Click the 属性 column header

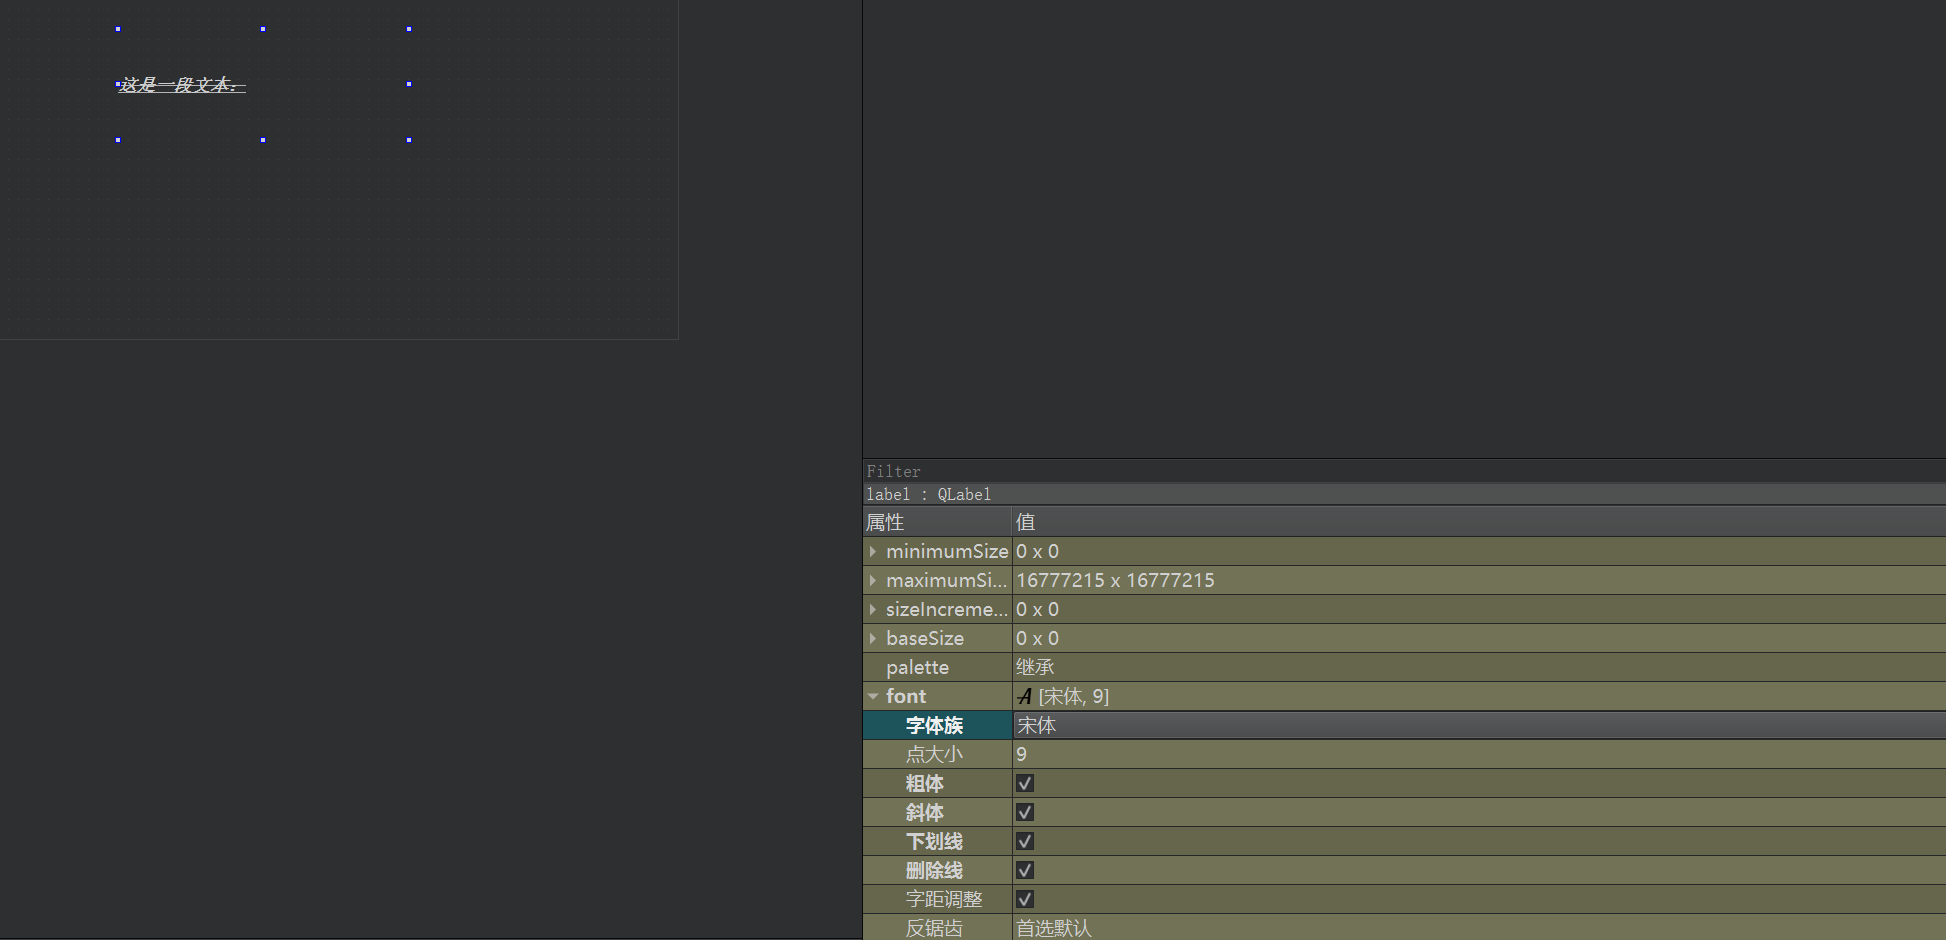point(938,522)
